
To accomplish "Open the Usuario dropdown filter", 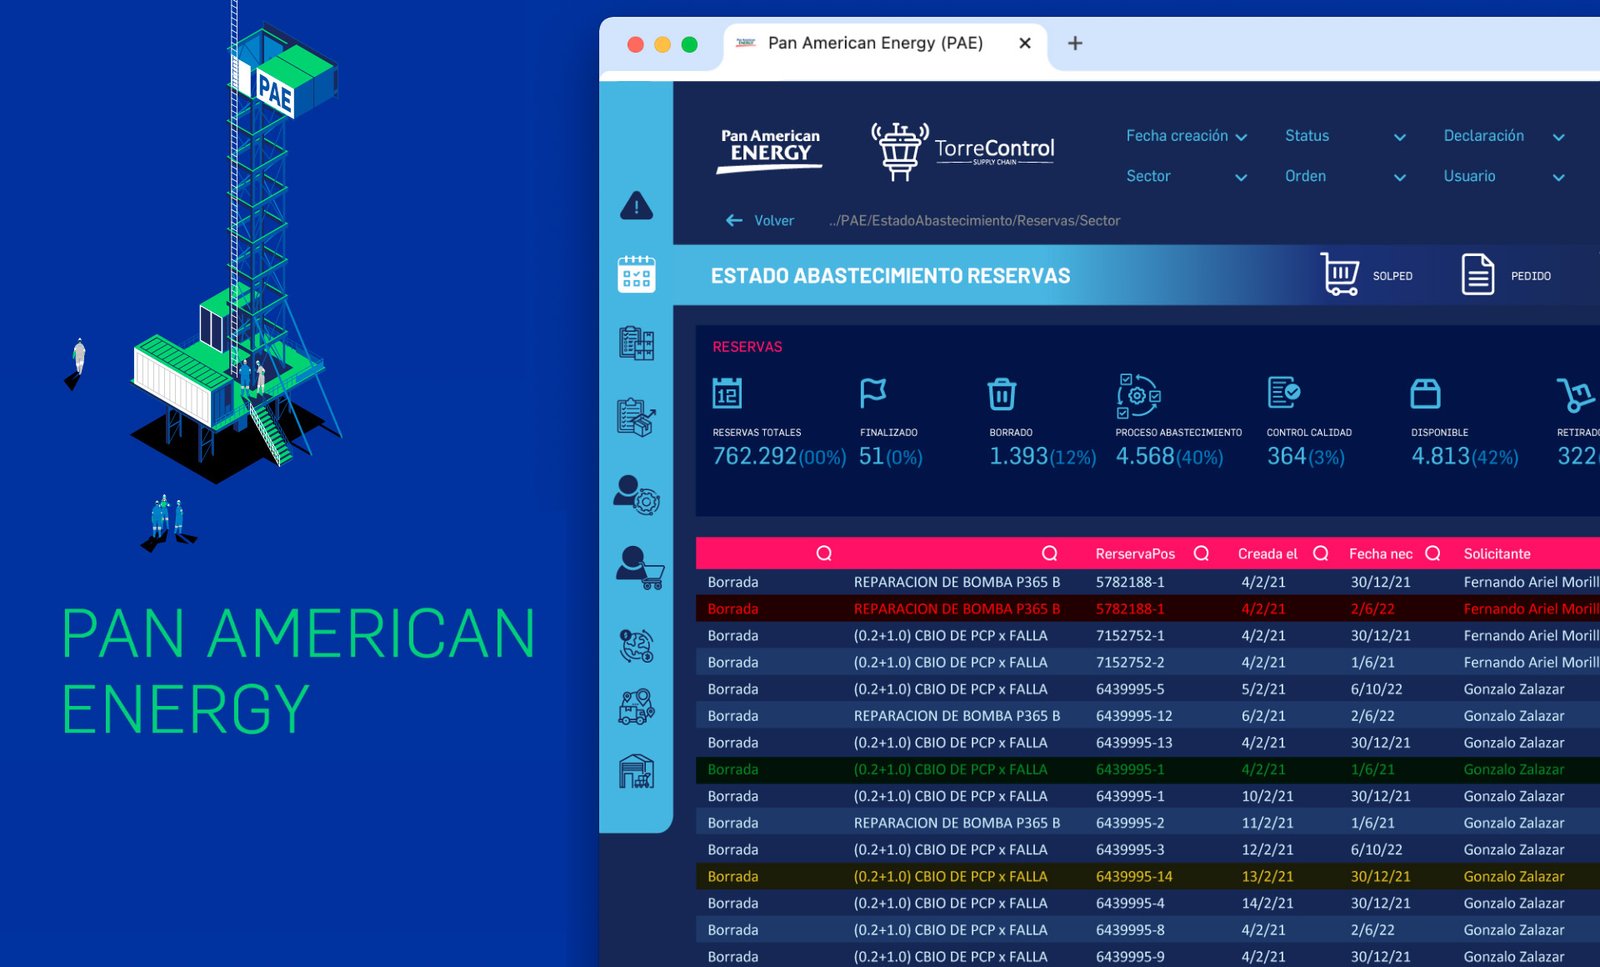I will coord(1503,176).
